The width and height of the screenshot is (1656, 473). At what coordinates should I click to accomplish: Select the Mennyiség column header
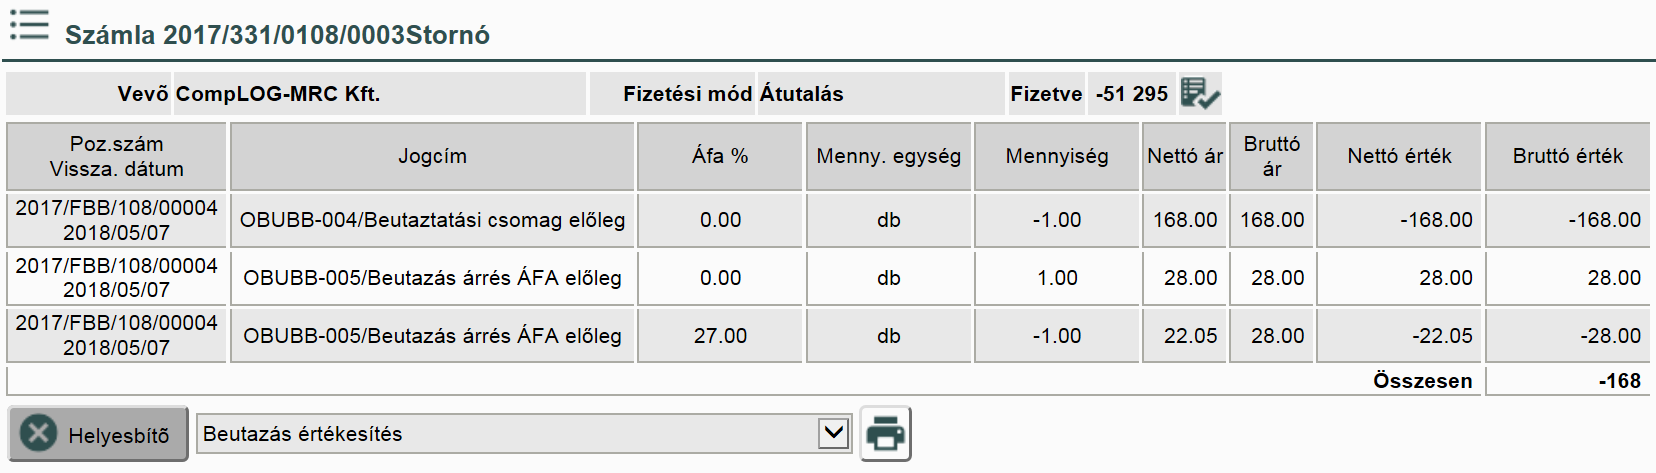[1057, 156]
